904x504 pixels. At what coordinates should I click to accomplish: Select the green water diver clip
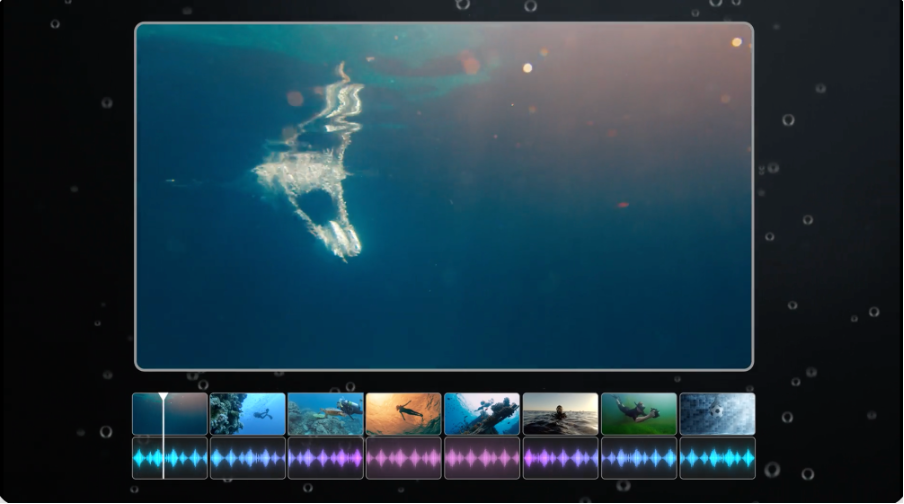639,413
